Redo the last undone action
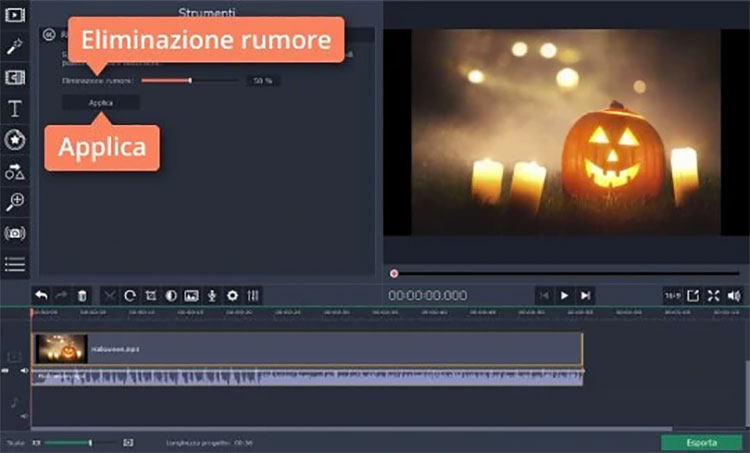750x453 pixels. click(61, 296)
